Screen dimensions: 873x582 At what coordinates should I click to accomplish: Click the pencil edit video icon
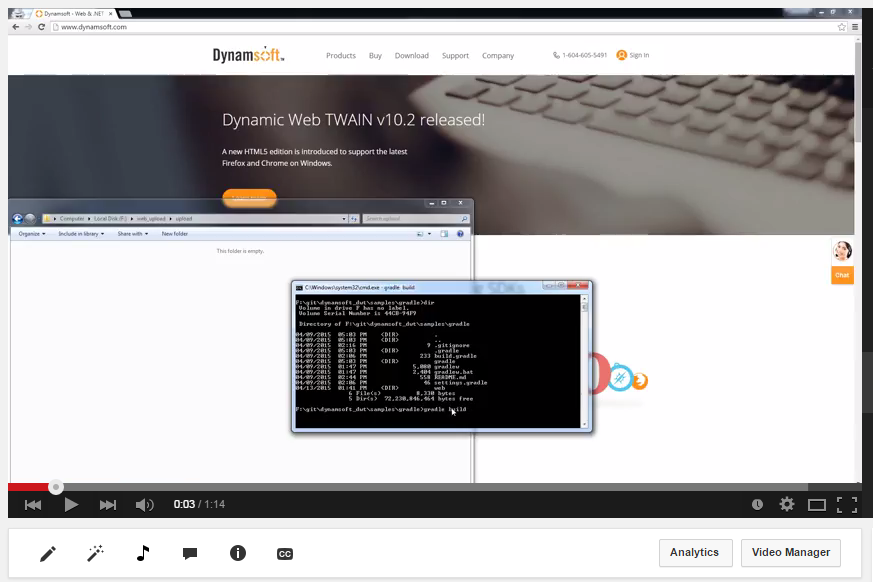[x=48, y=553]
